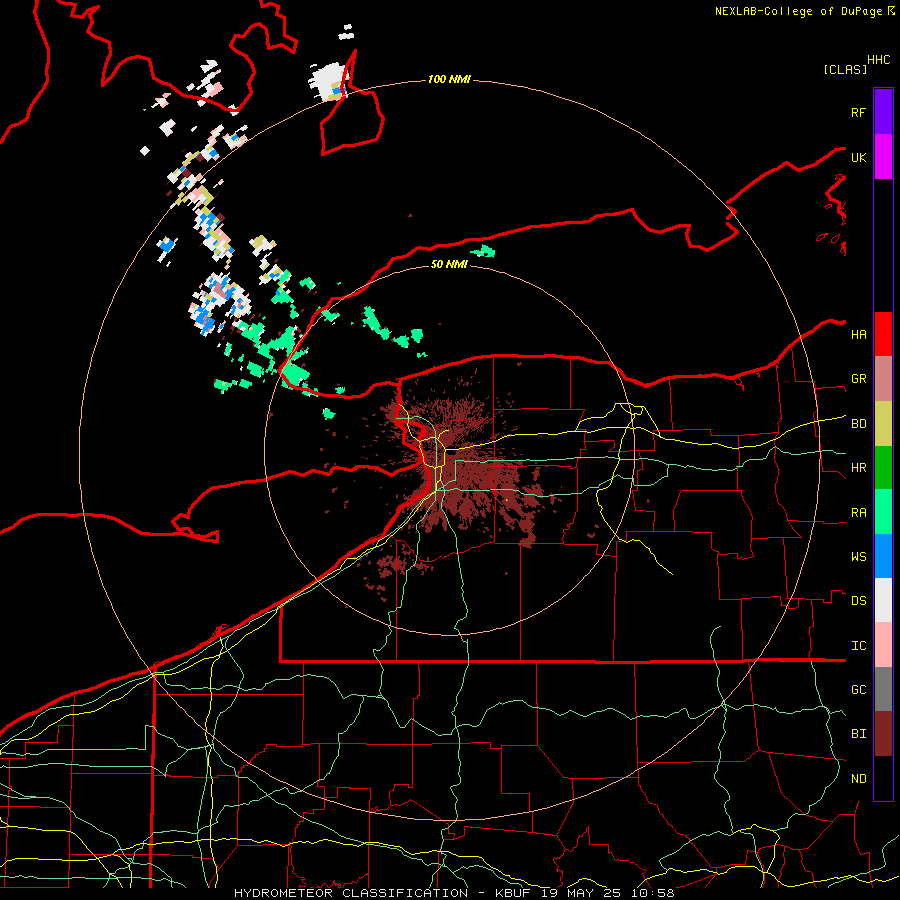Click the DS legend label

858,601
